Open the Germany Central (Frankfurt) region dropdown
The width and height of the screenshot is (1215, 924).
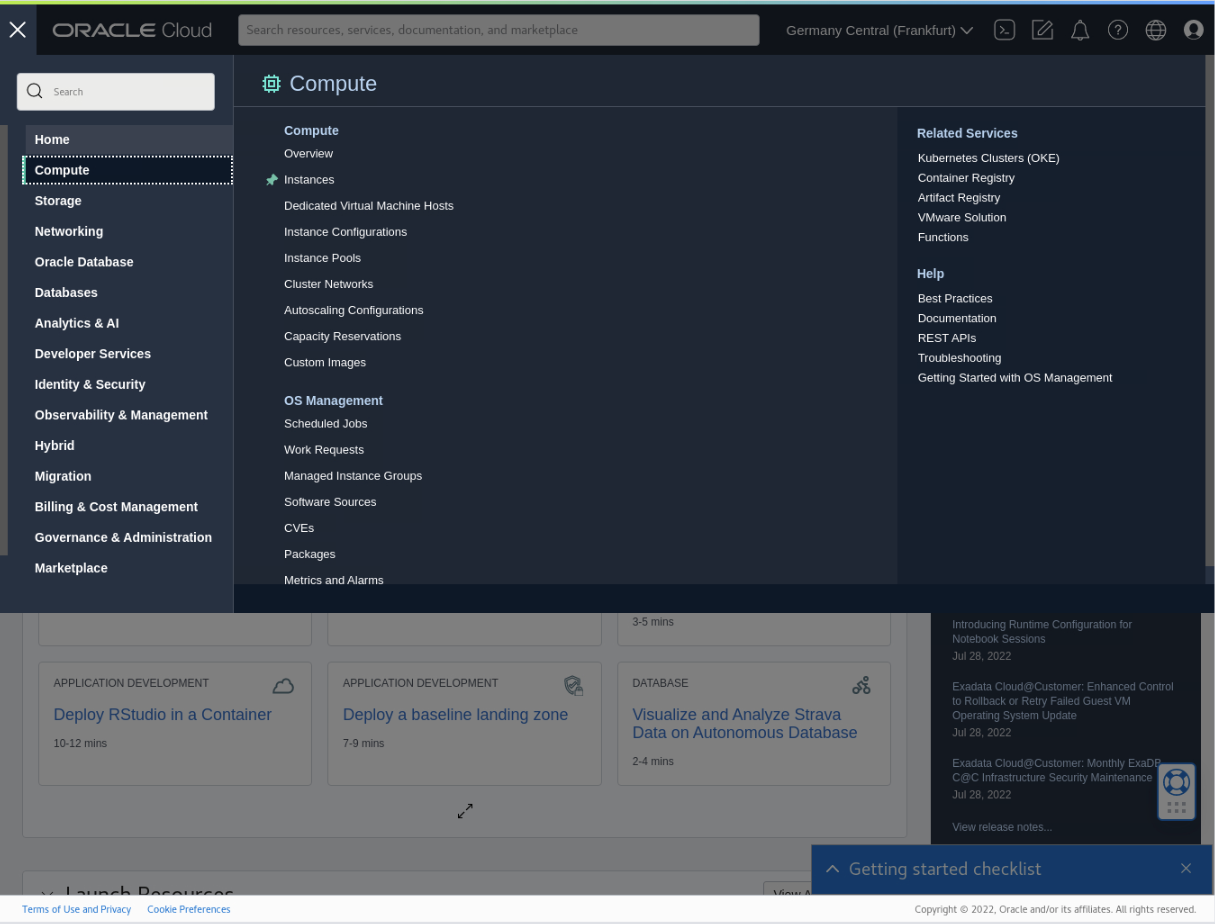click(878, 30)
